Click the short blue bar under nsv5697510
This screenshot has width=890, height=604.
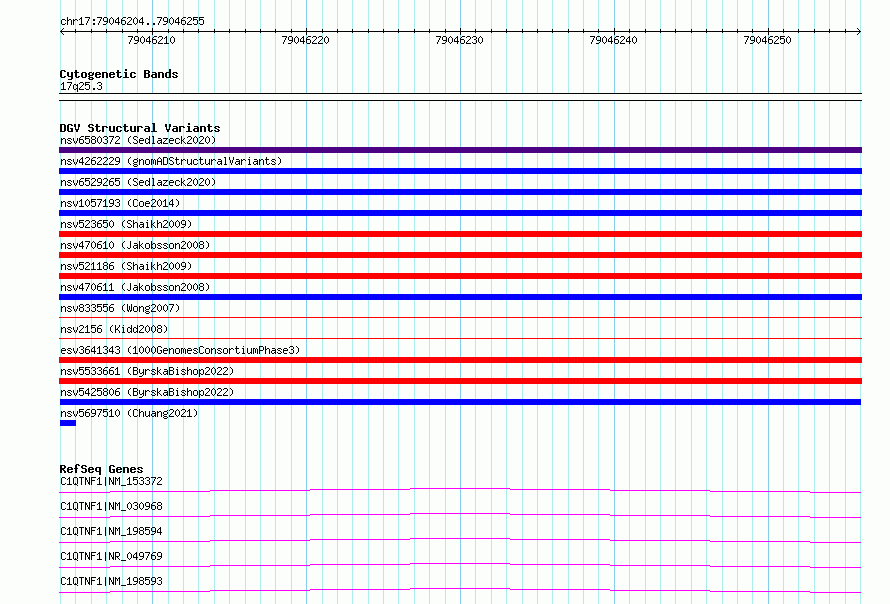(68, 423)
